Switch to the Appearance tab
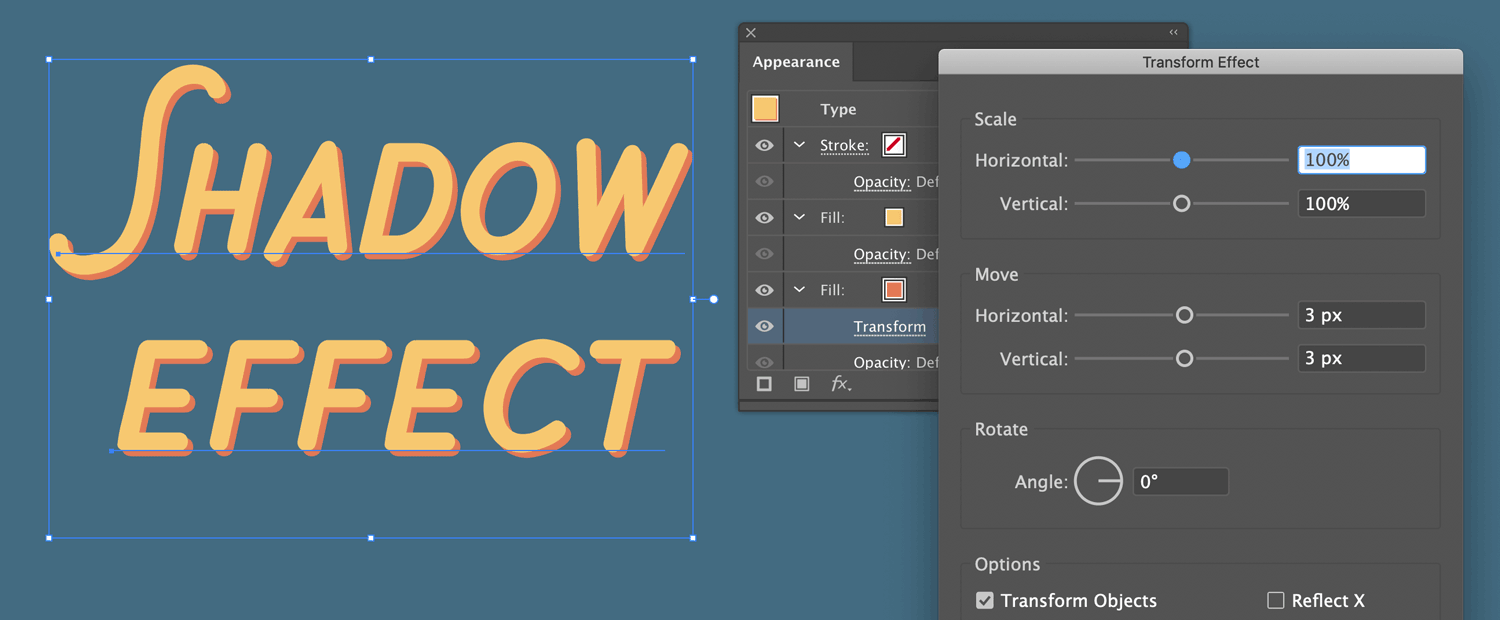This screenshot has width=1500, height=620. [795, 62]
